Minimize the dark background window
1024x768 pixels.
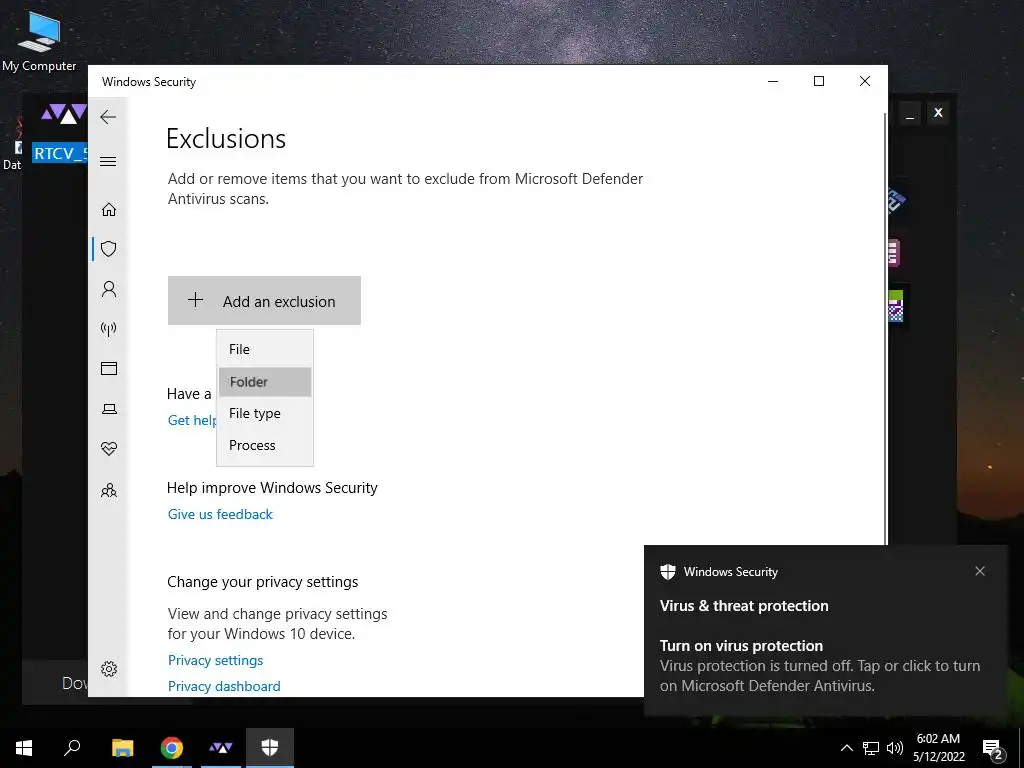point(910,113)
